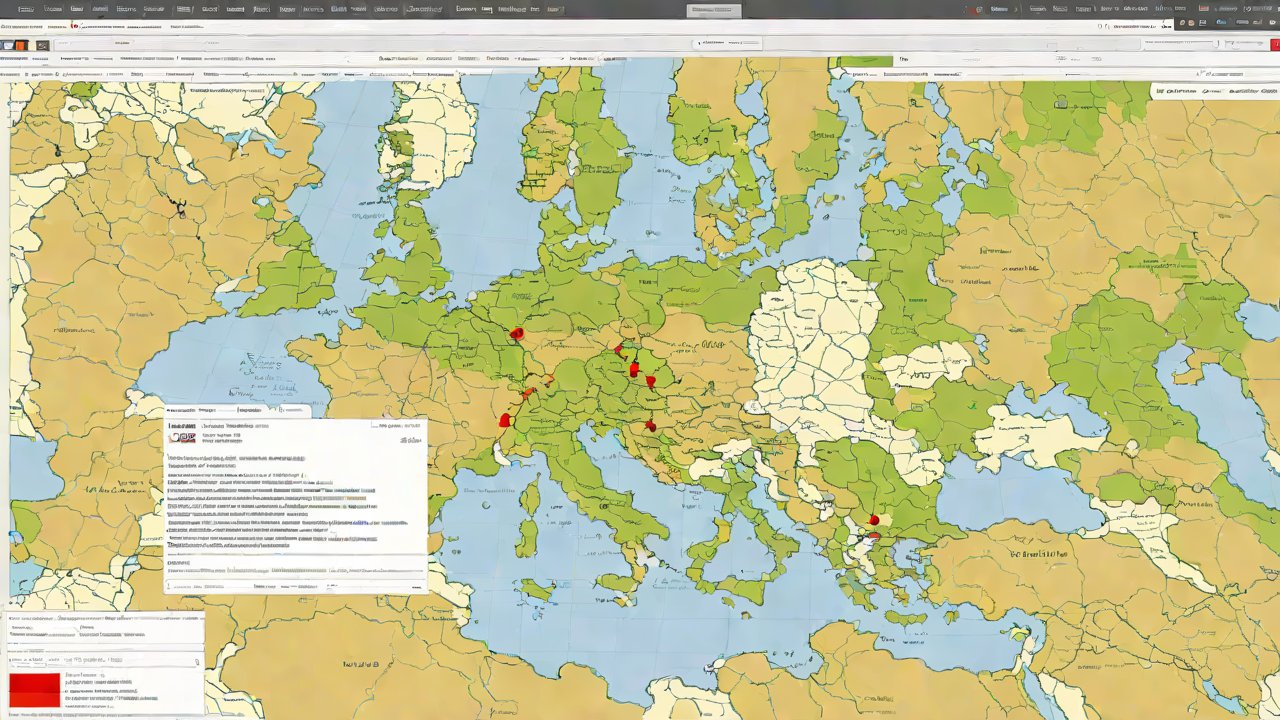Click the red marker east of the Adriatic Sea
The width and height of the screenshot is (1280, 720).
pyautogui.click(x=651, y=427)
